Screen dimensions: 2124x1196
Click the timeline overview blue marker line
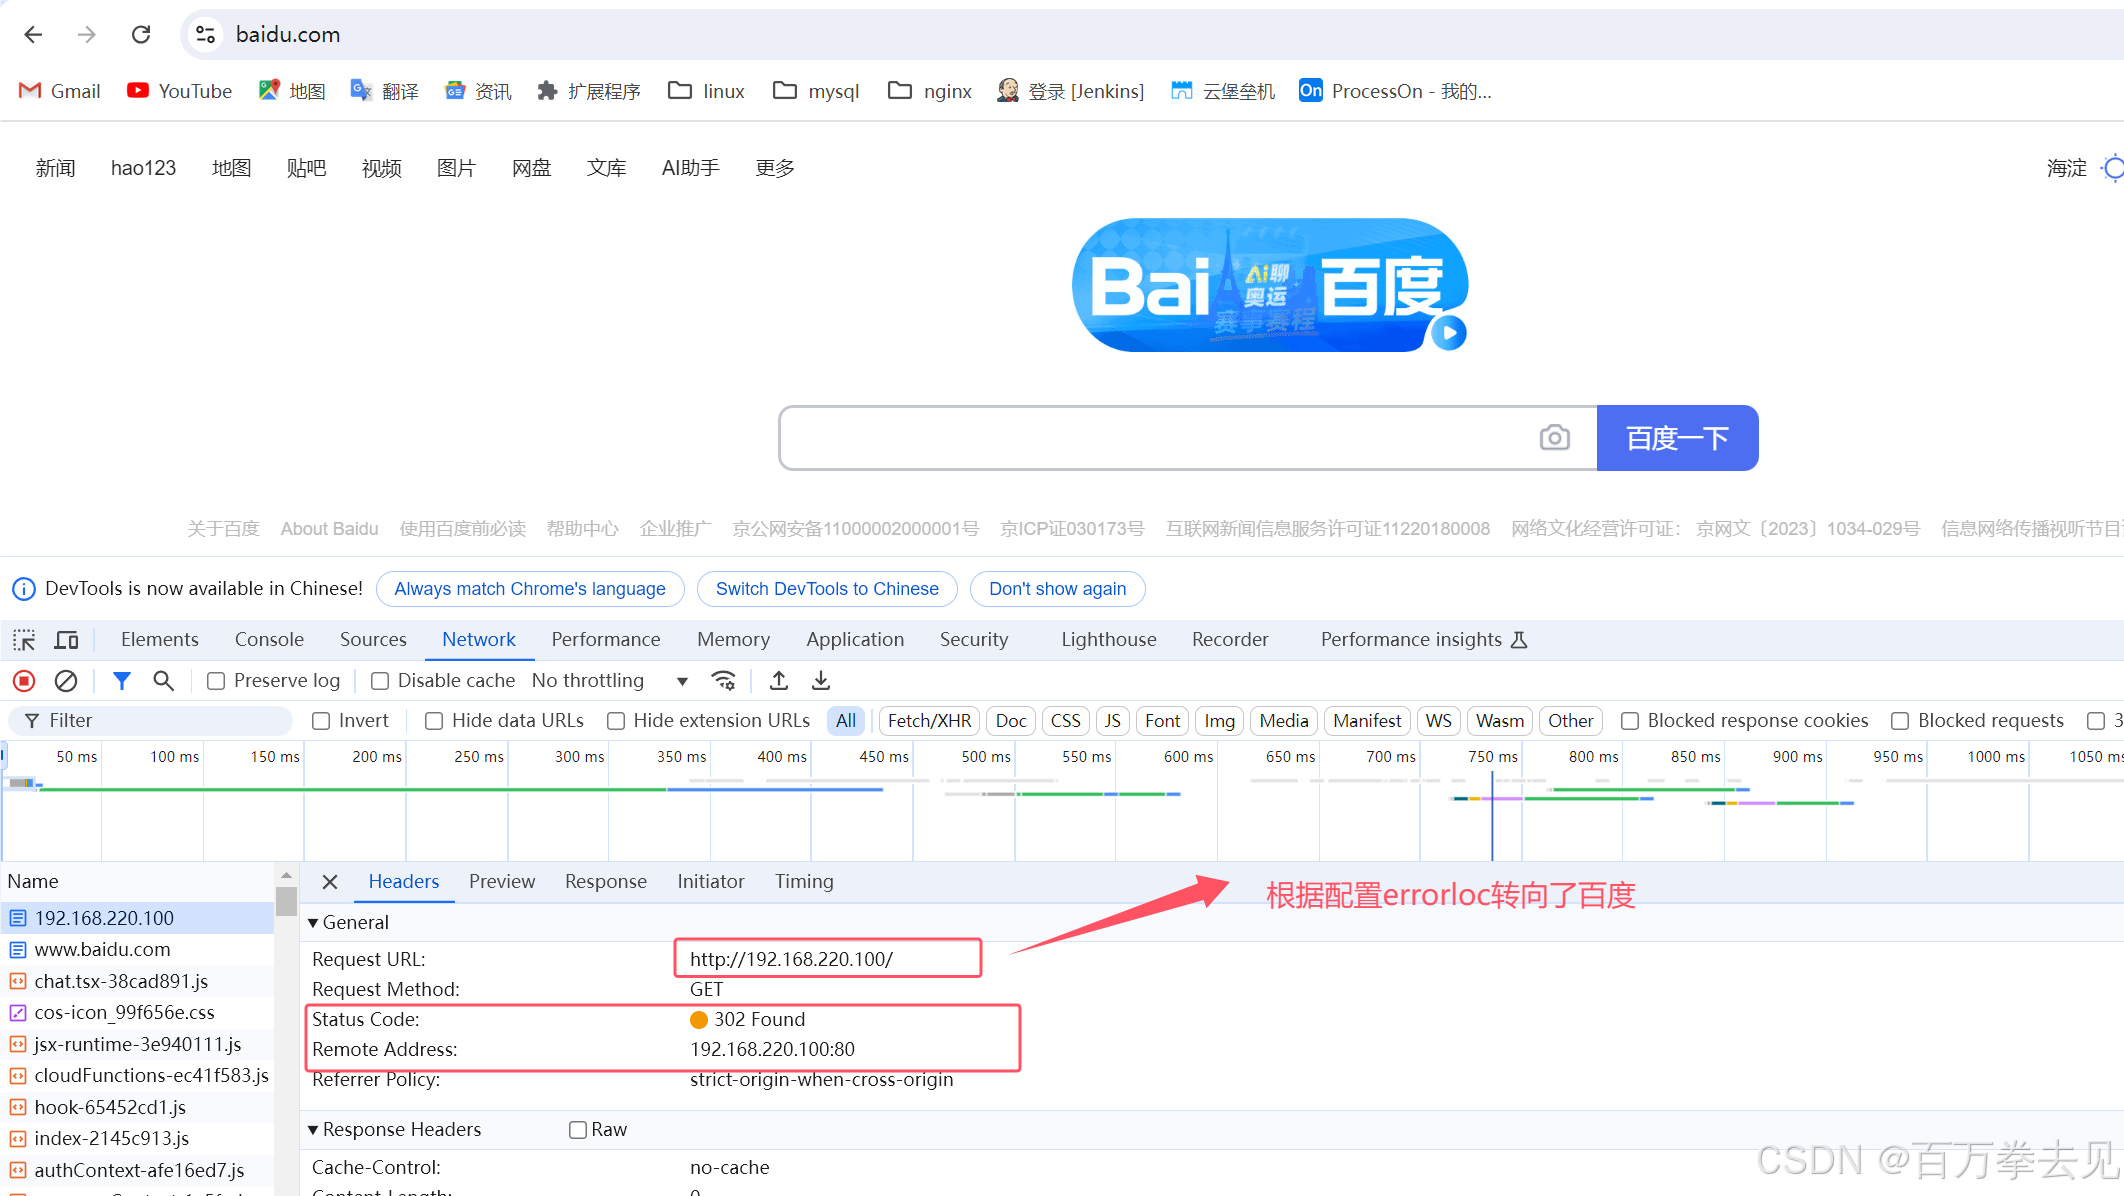1492,815
